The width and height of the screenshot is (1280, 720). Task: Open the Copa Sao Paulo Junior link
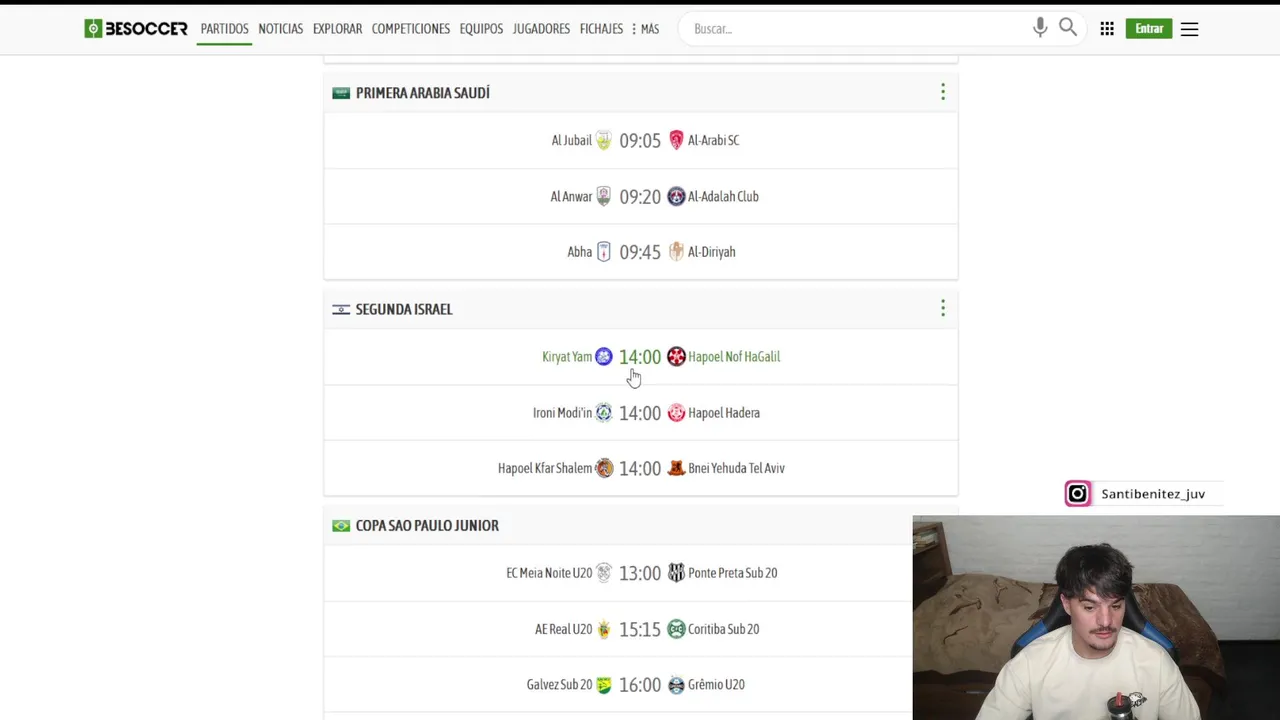(427, 526)
